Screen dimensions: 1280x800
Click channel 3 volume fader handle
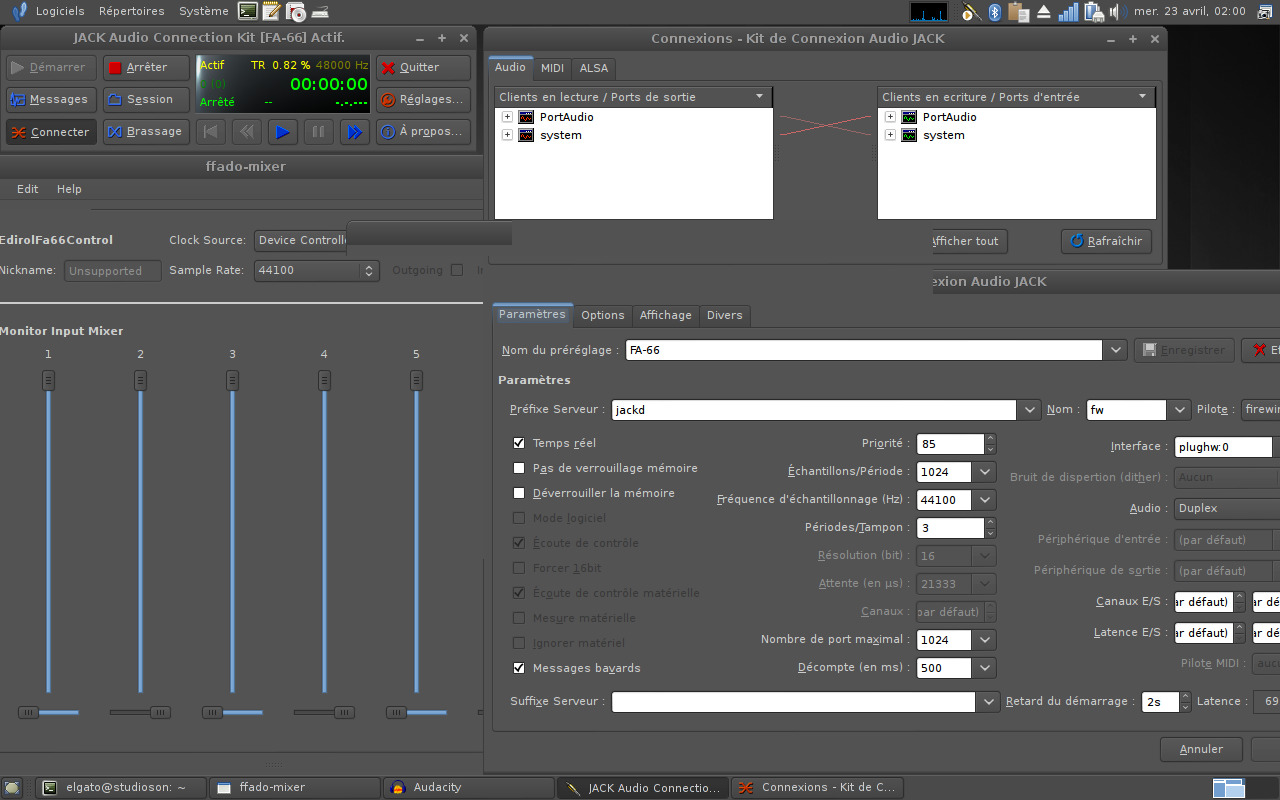tap(232, 380)
